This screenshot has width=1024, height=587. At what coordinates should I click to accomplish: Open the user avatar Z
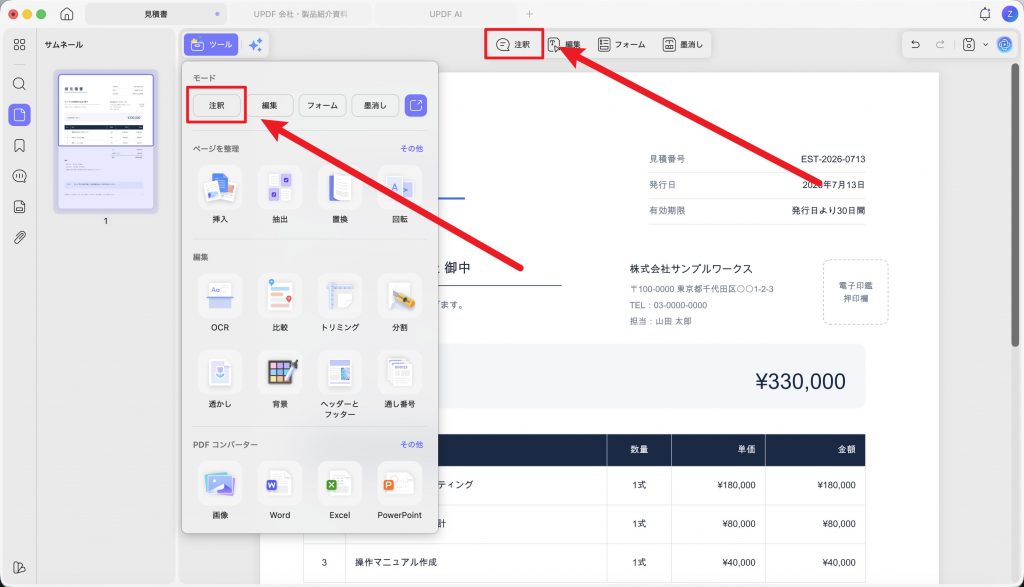(1010, 14)
